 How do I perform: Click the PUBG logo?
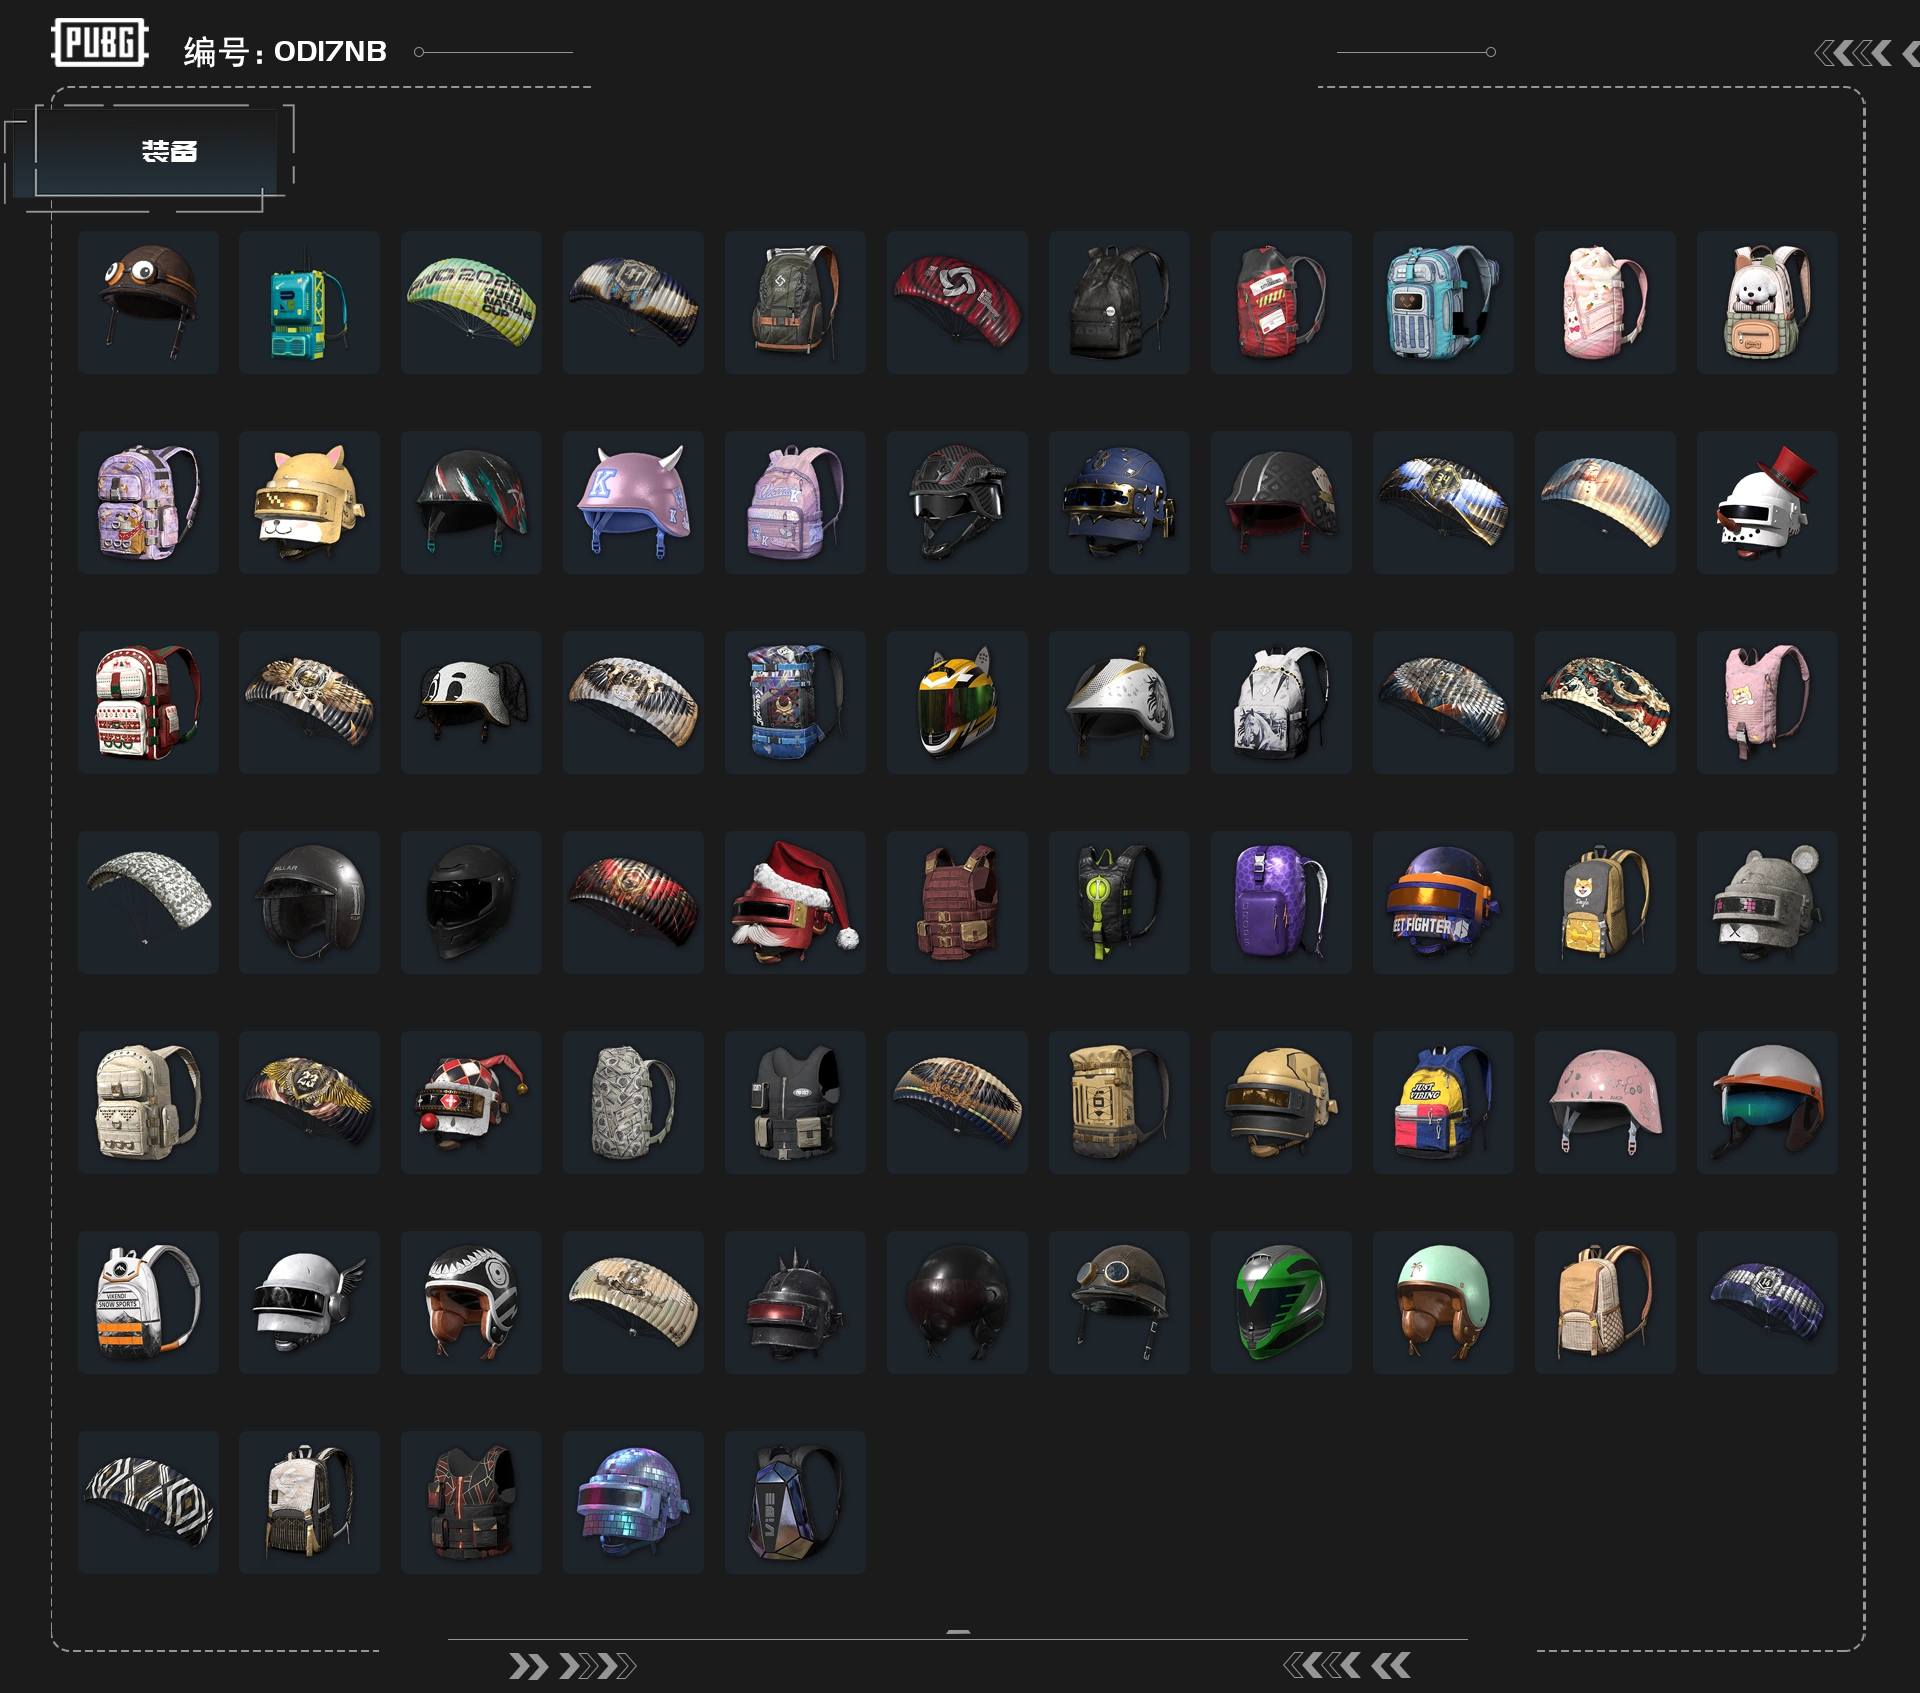[x=99, y=42]
